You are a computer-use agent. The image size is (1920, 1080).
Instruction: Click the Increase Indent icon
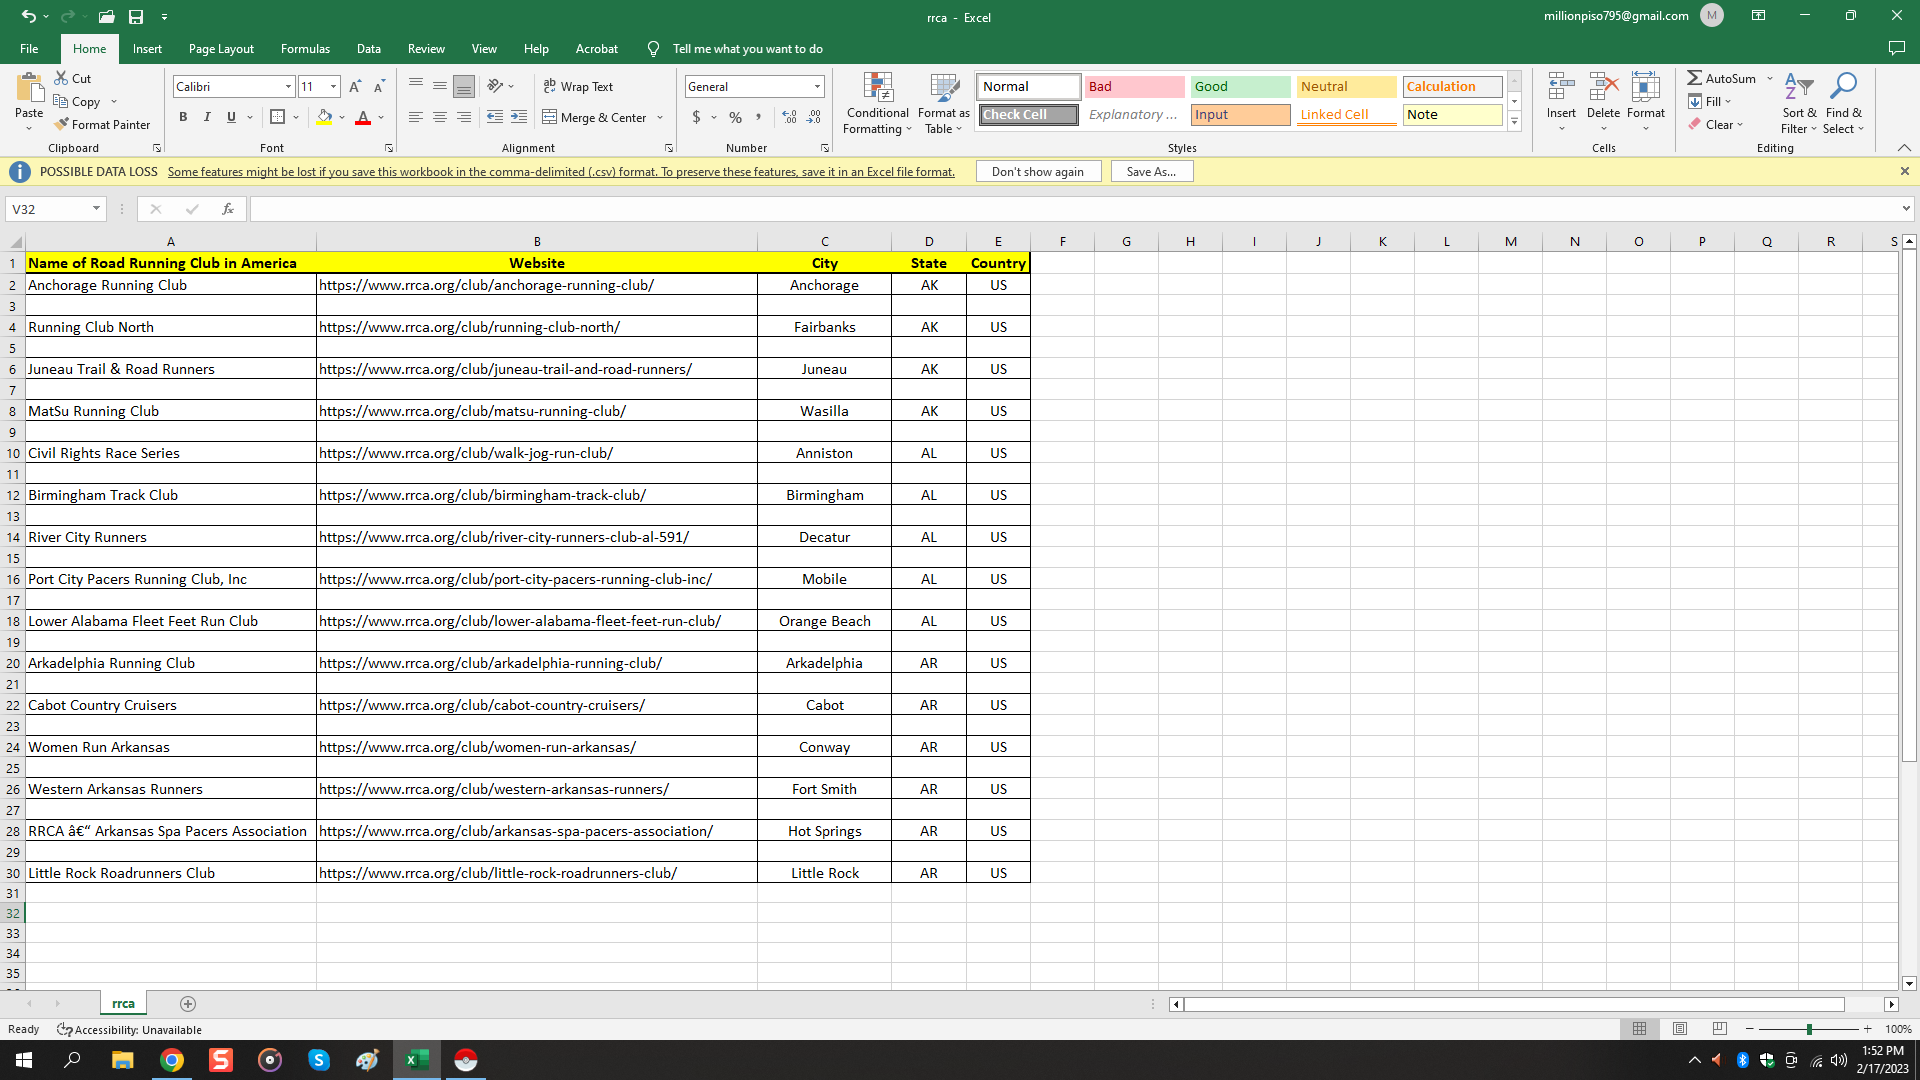point(518,117)
